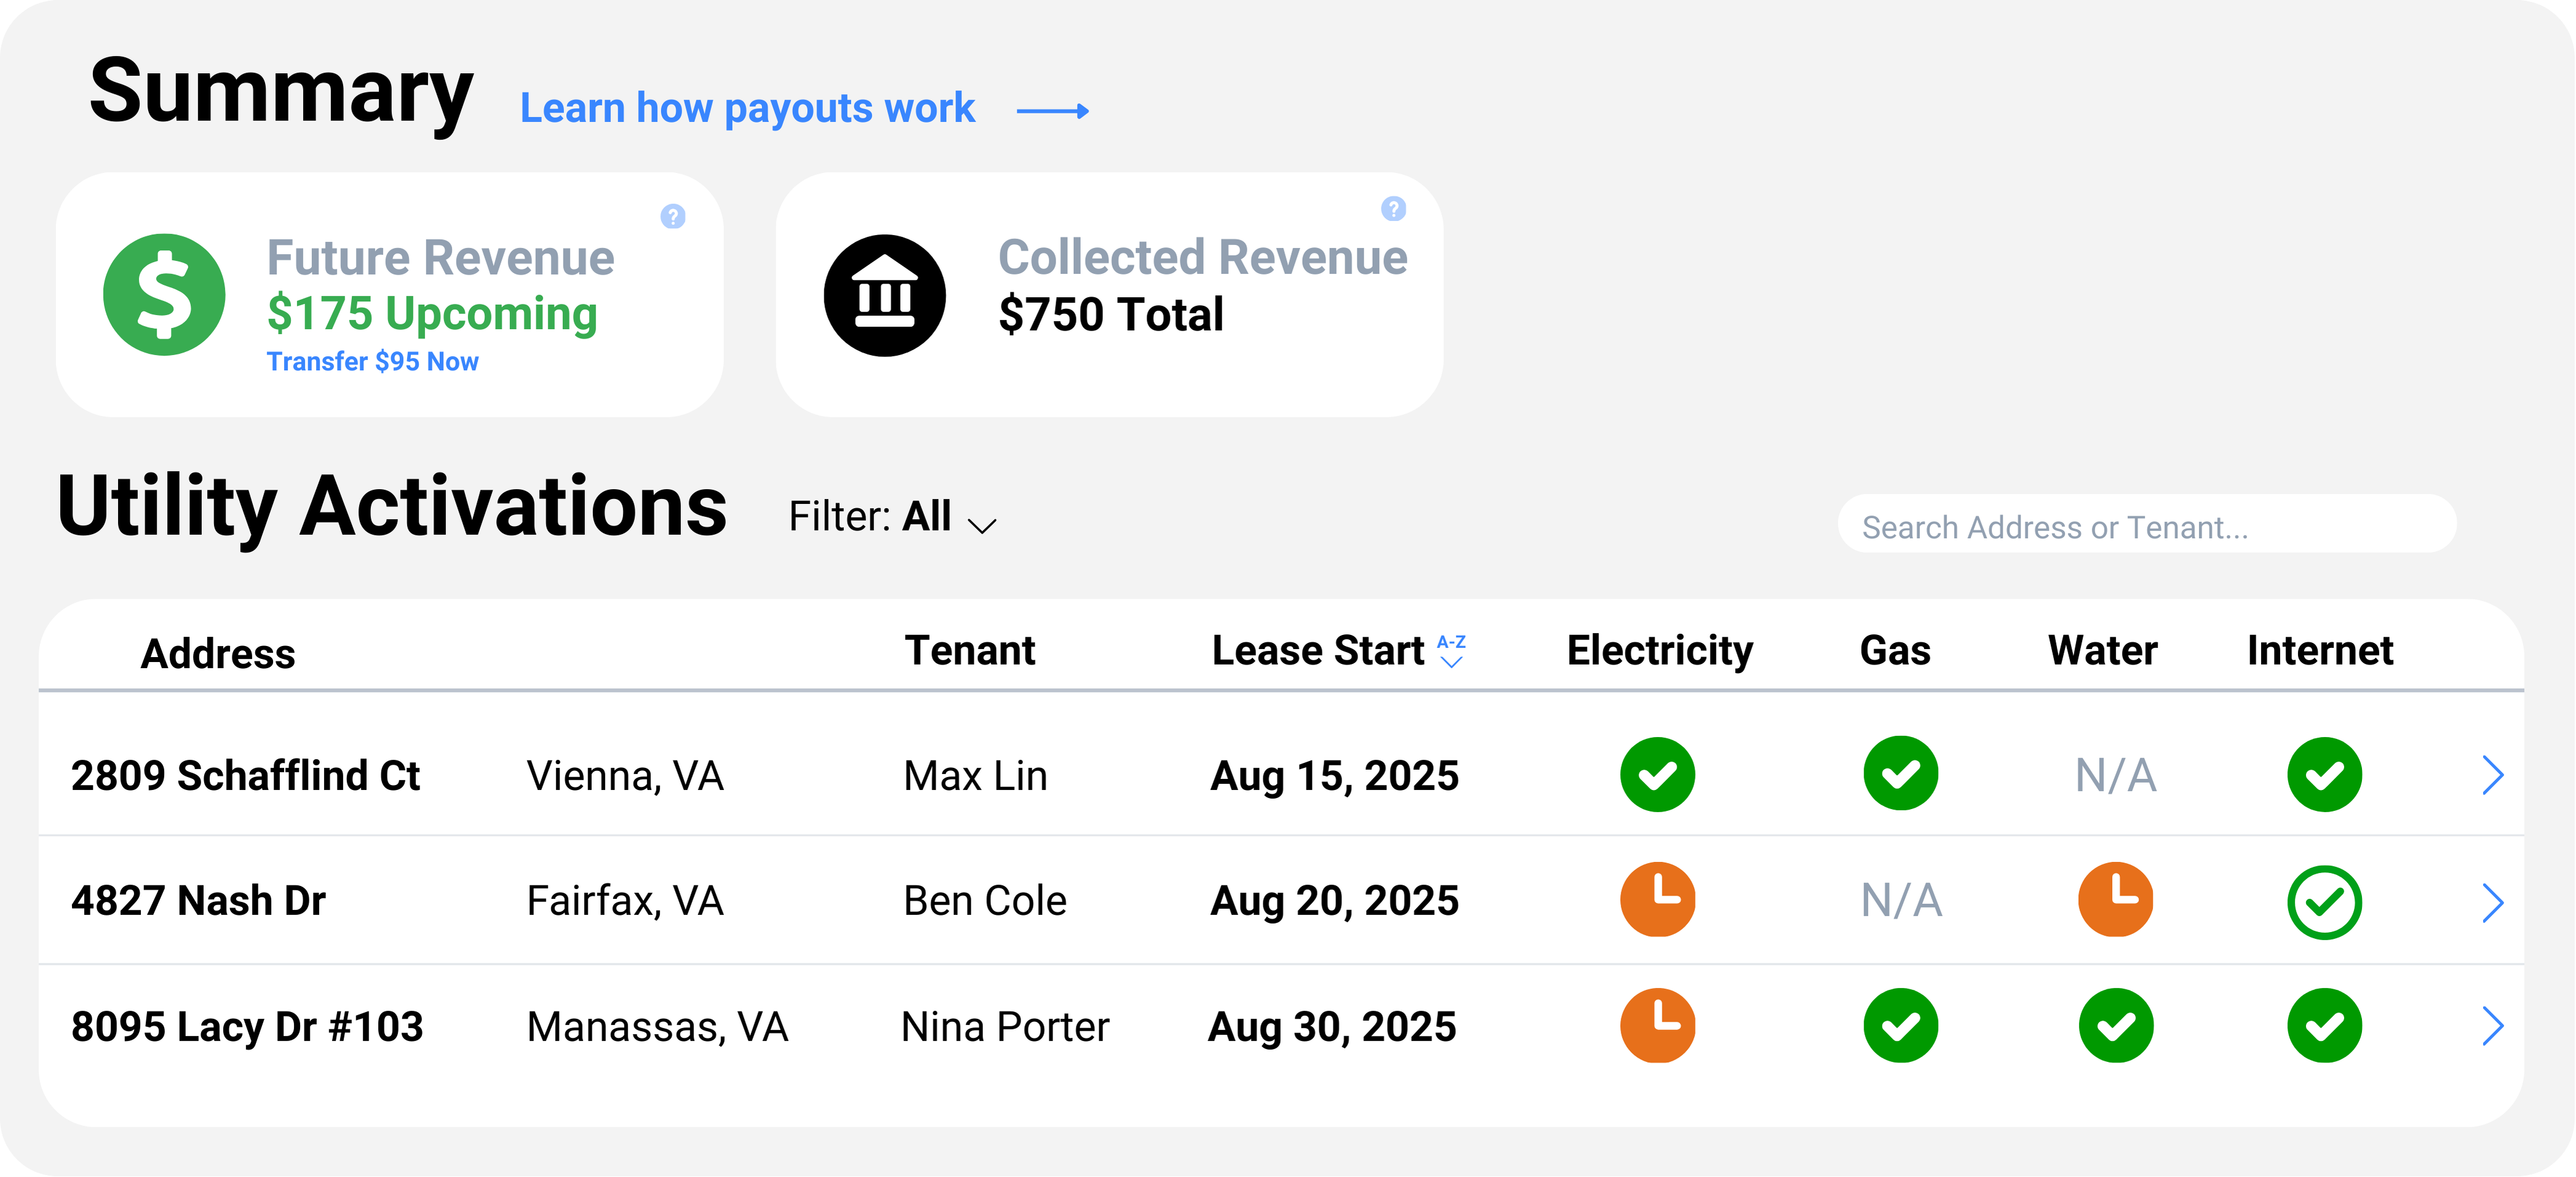
Task: Click city Manassas, VA
Action: (x=657, y=1027)
